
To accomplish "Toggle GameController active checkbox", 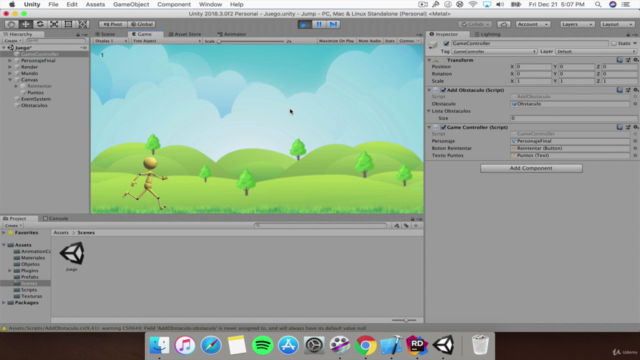I will [x=446, y=43].
